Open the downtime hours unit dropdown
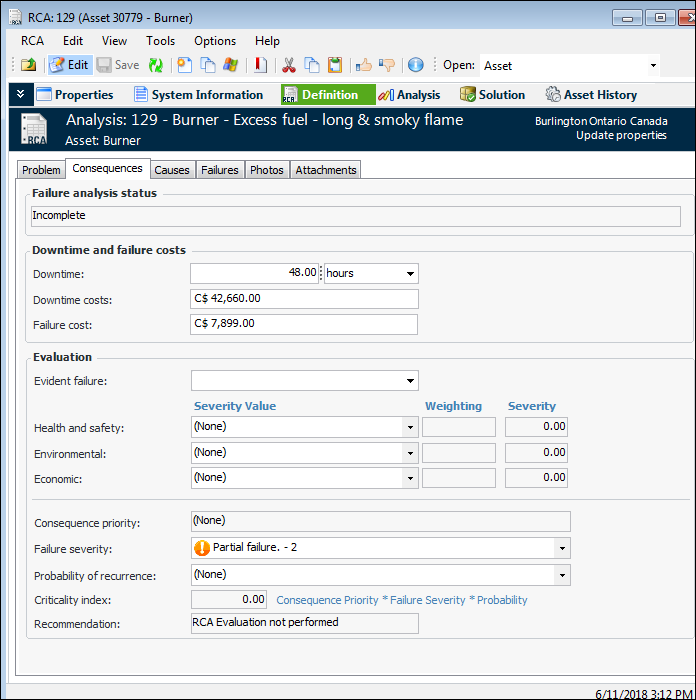The image size is (696, 700). [x=410, y=273]
